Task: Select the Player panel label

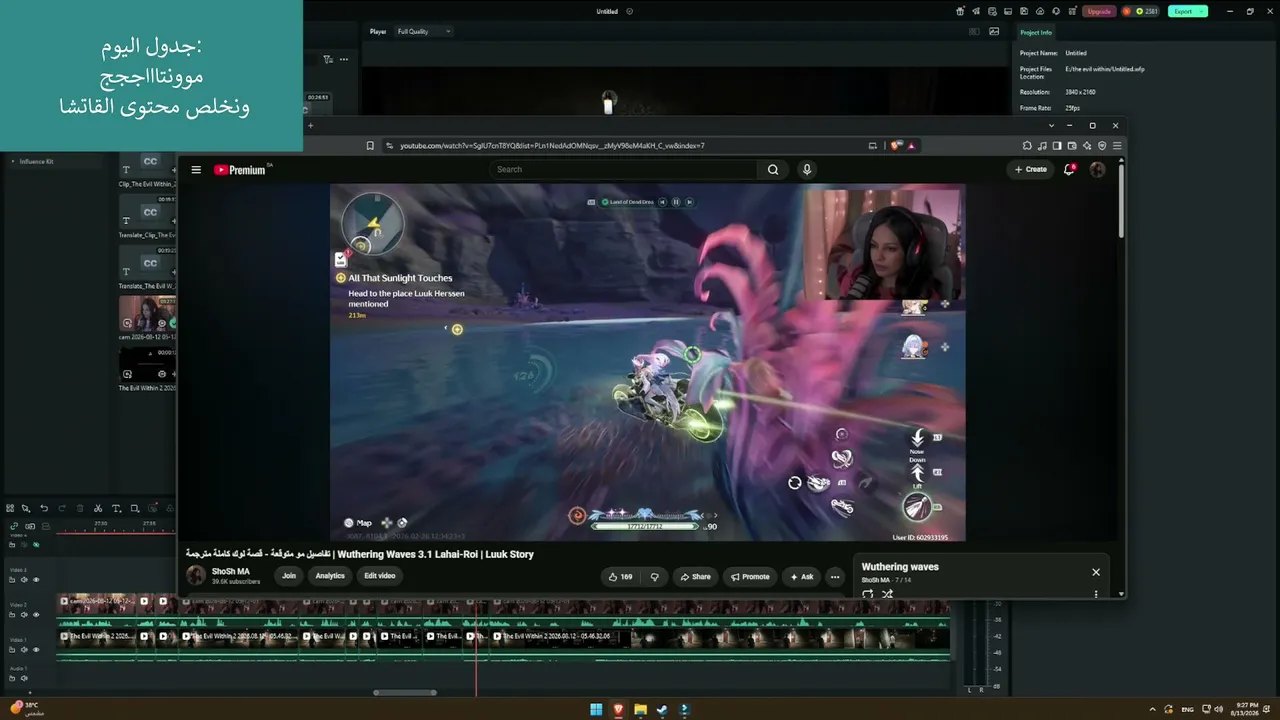Action: coord(378,32)
